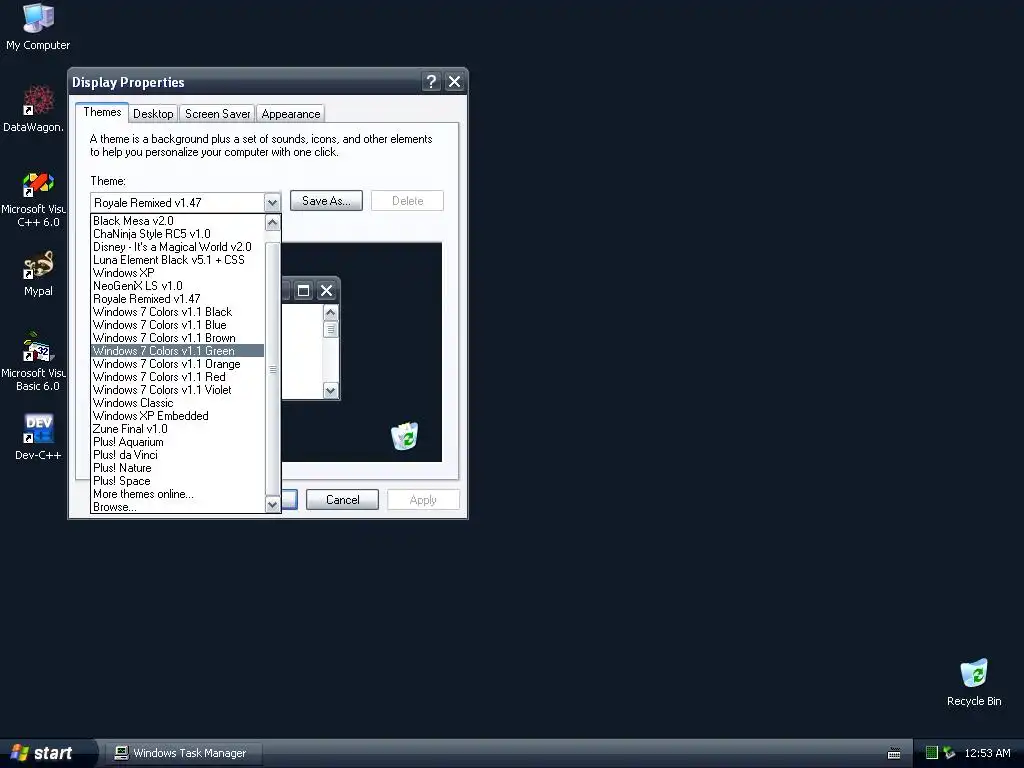Choose Windows 7 Colors v1.1 Brown
Screen dimensions: 1024x768
pos(177,338)
